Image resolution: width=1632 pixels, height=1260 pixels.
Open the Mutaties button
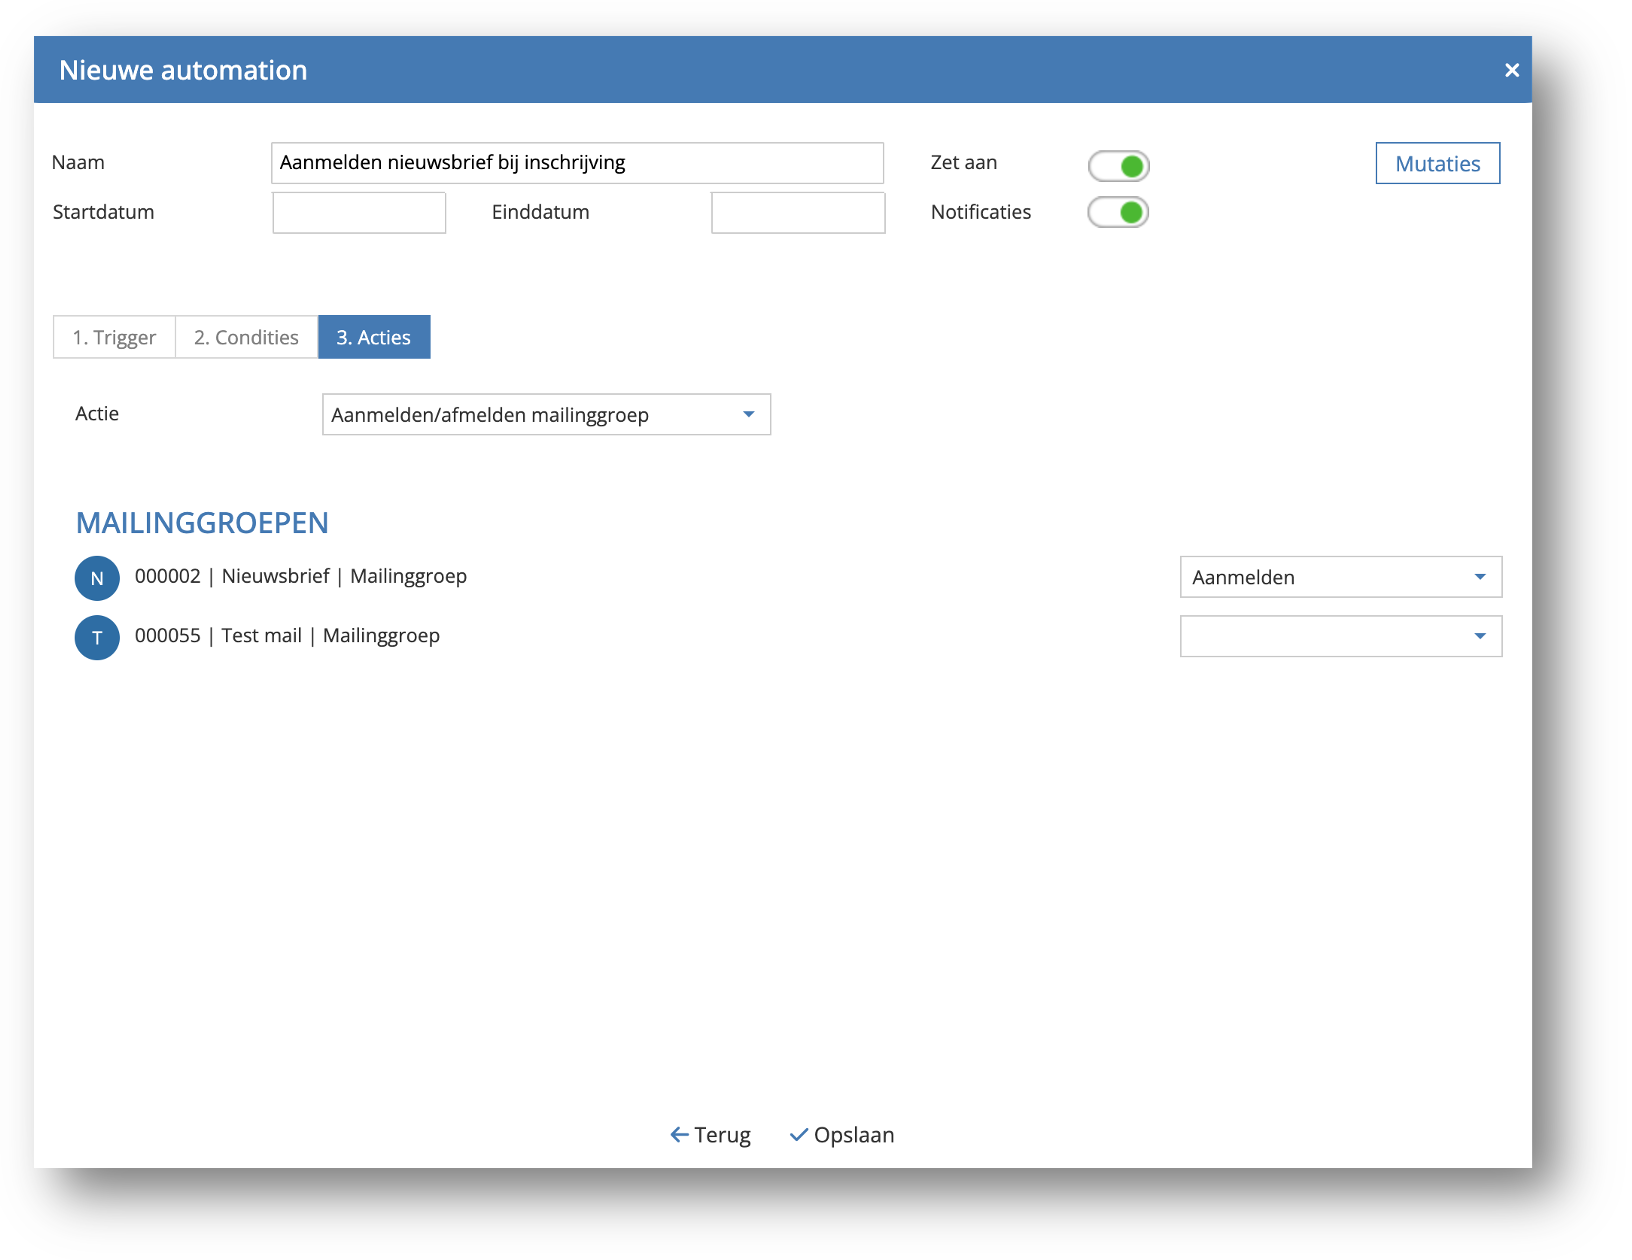[x=1438, y=163]
